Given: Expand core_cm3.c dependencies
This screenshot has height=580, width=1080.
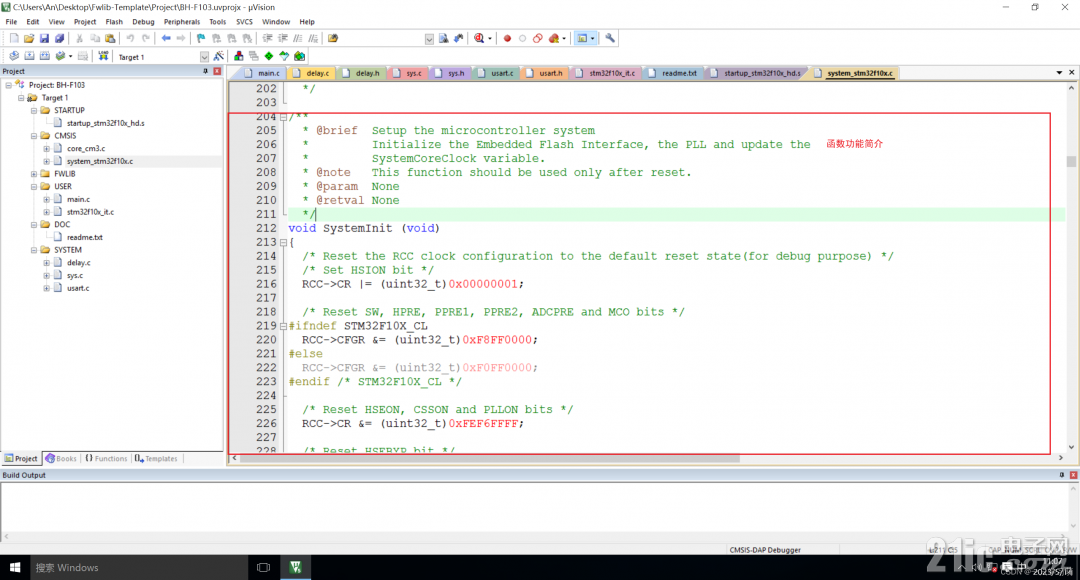Looking at the screenshot, I should (x=46, y=148).
